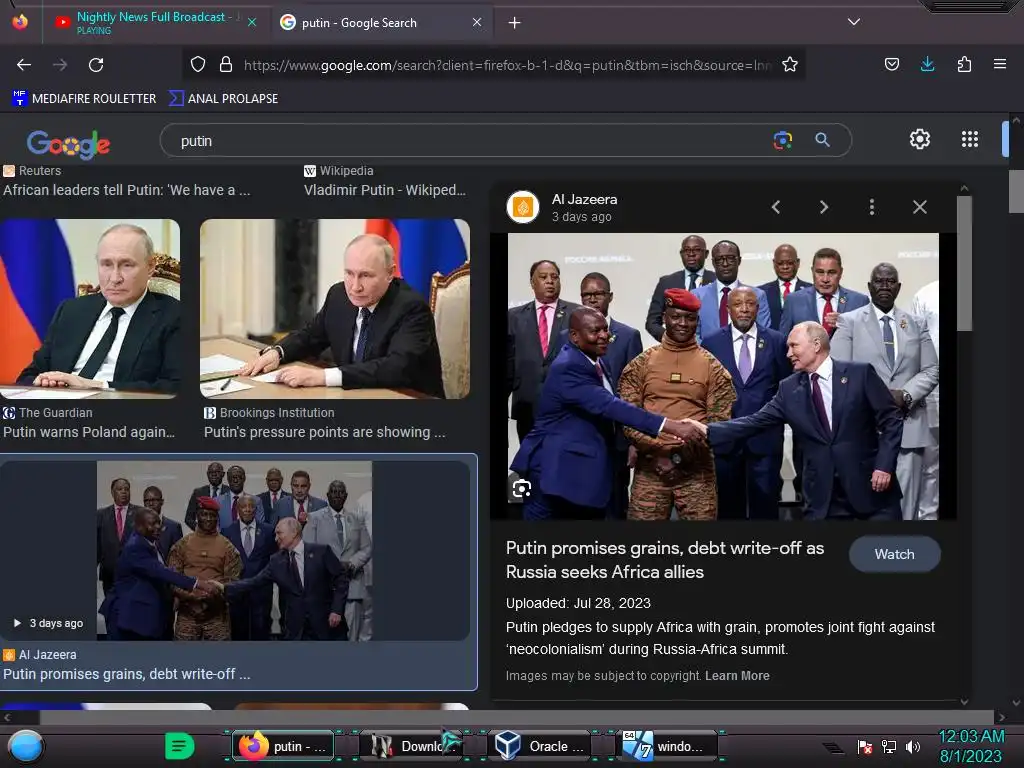Open Google quick settings gear
Viewport: 1024px width, 768px height.
(920, 139)
